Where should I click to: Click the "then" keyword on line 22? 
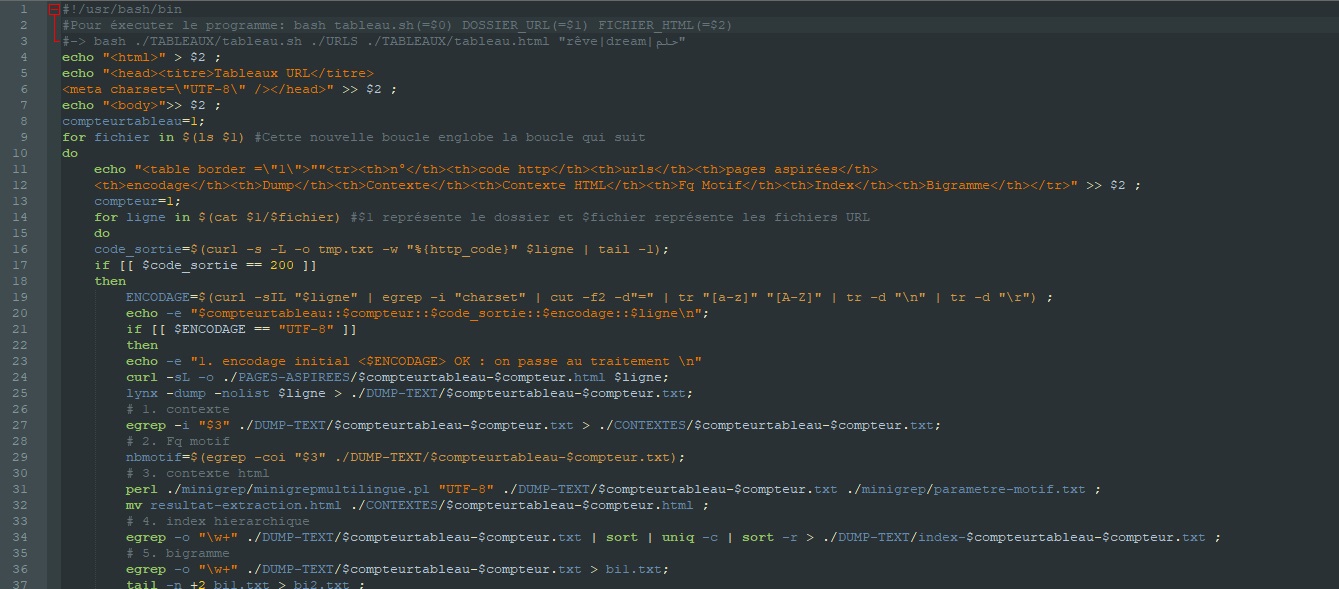click(x=142, y=345)
